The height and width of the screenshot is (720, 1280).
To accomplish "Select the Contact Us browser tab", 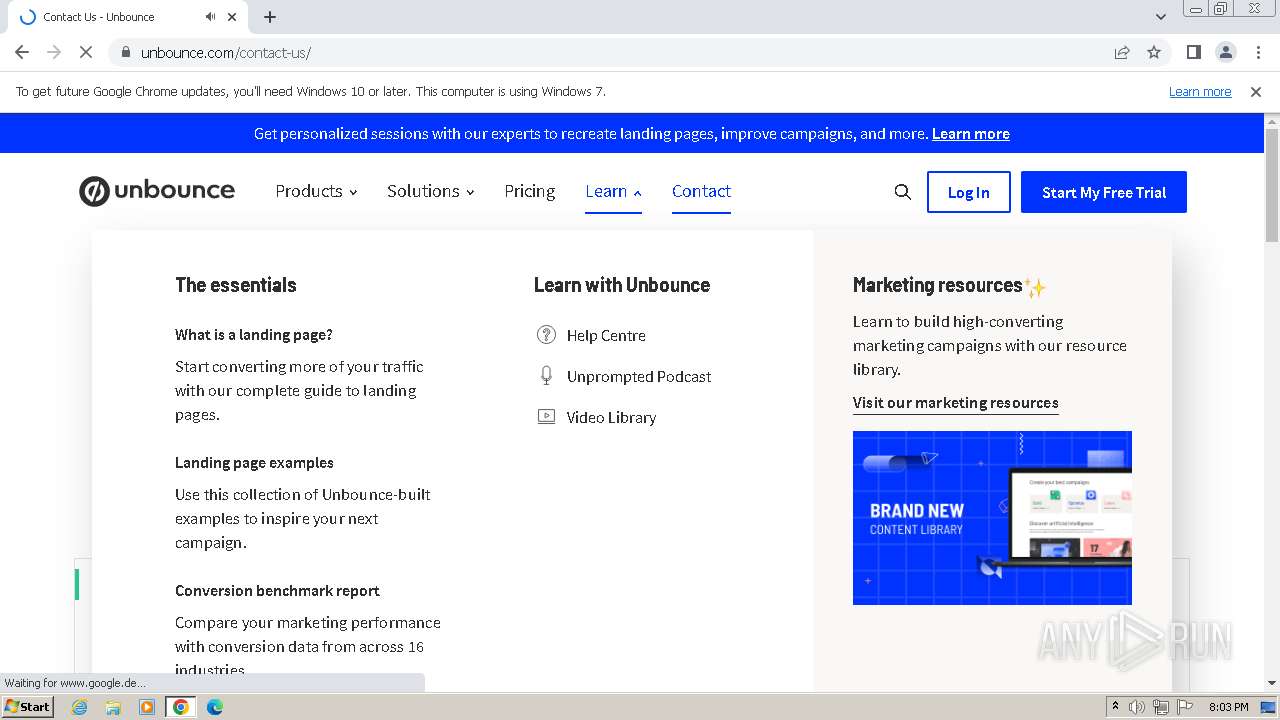I will coord(130,17).
